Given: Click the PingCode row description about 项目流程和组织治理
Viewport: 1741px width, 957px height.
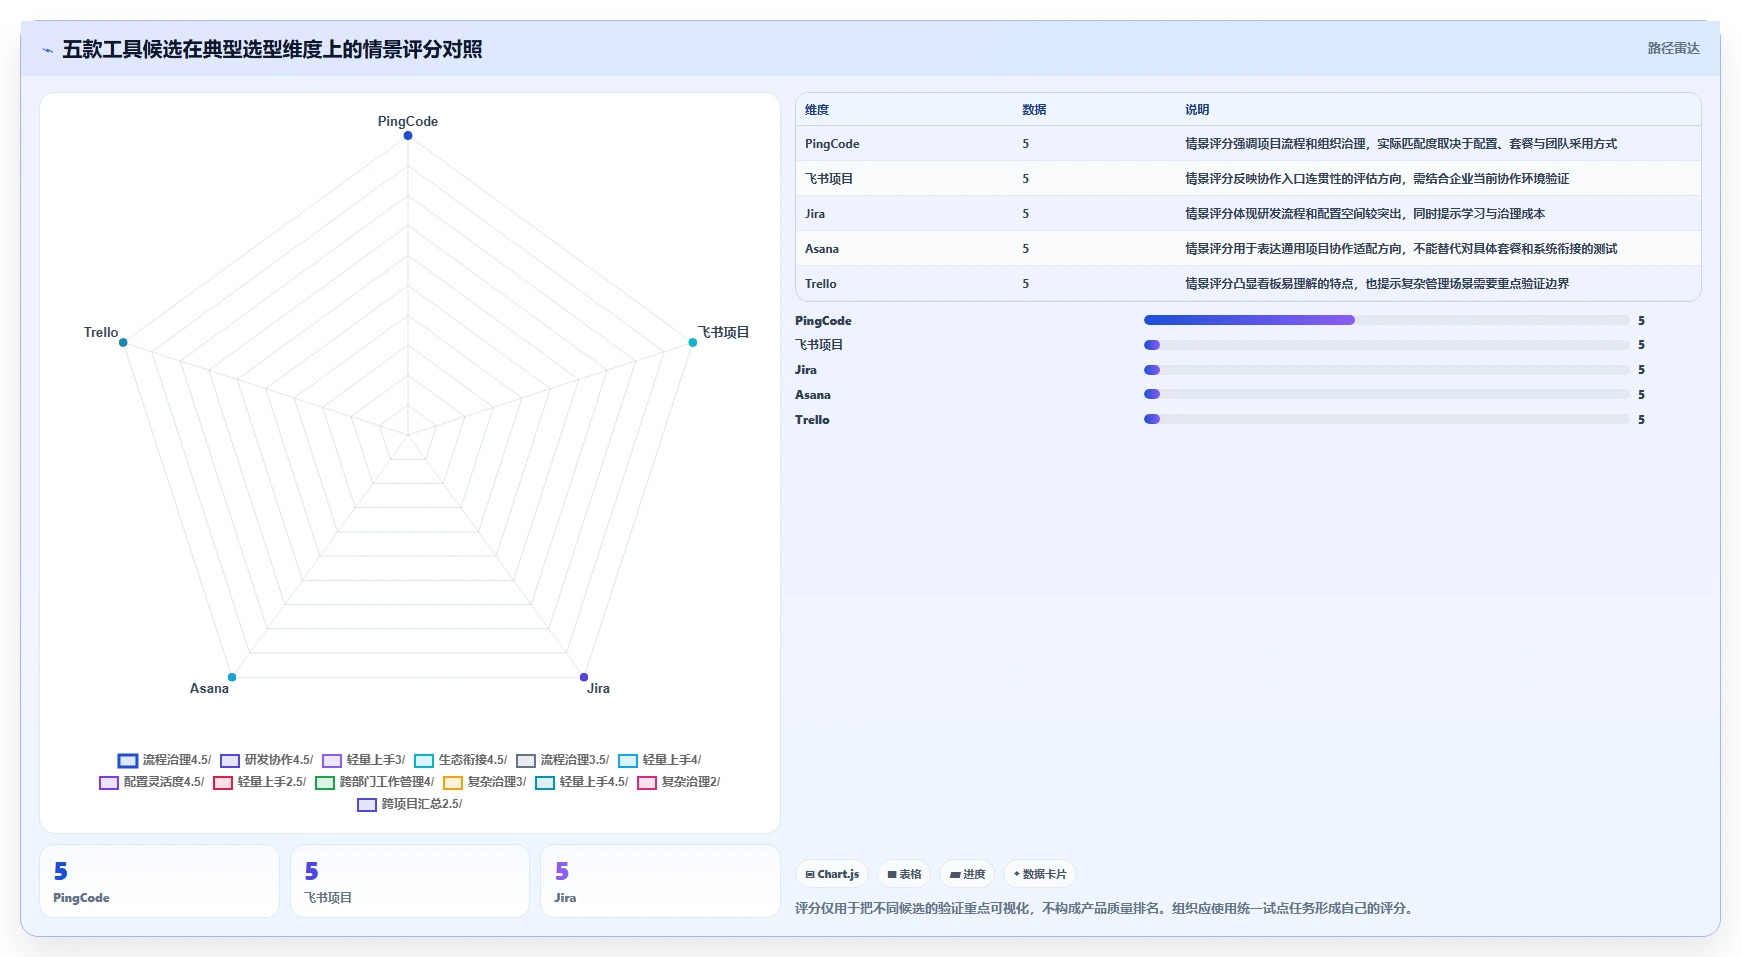Looking at the screenshot, I should point(1401,144).
